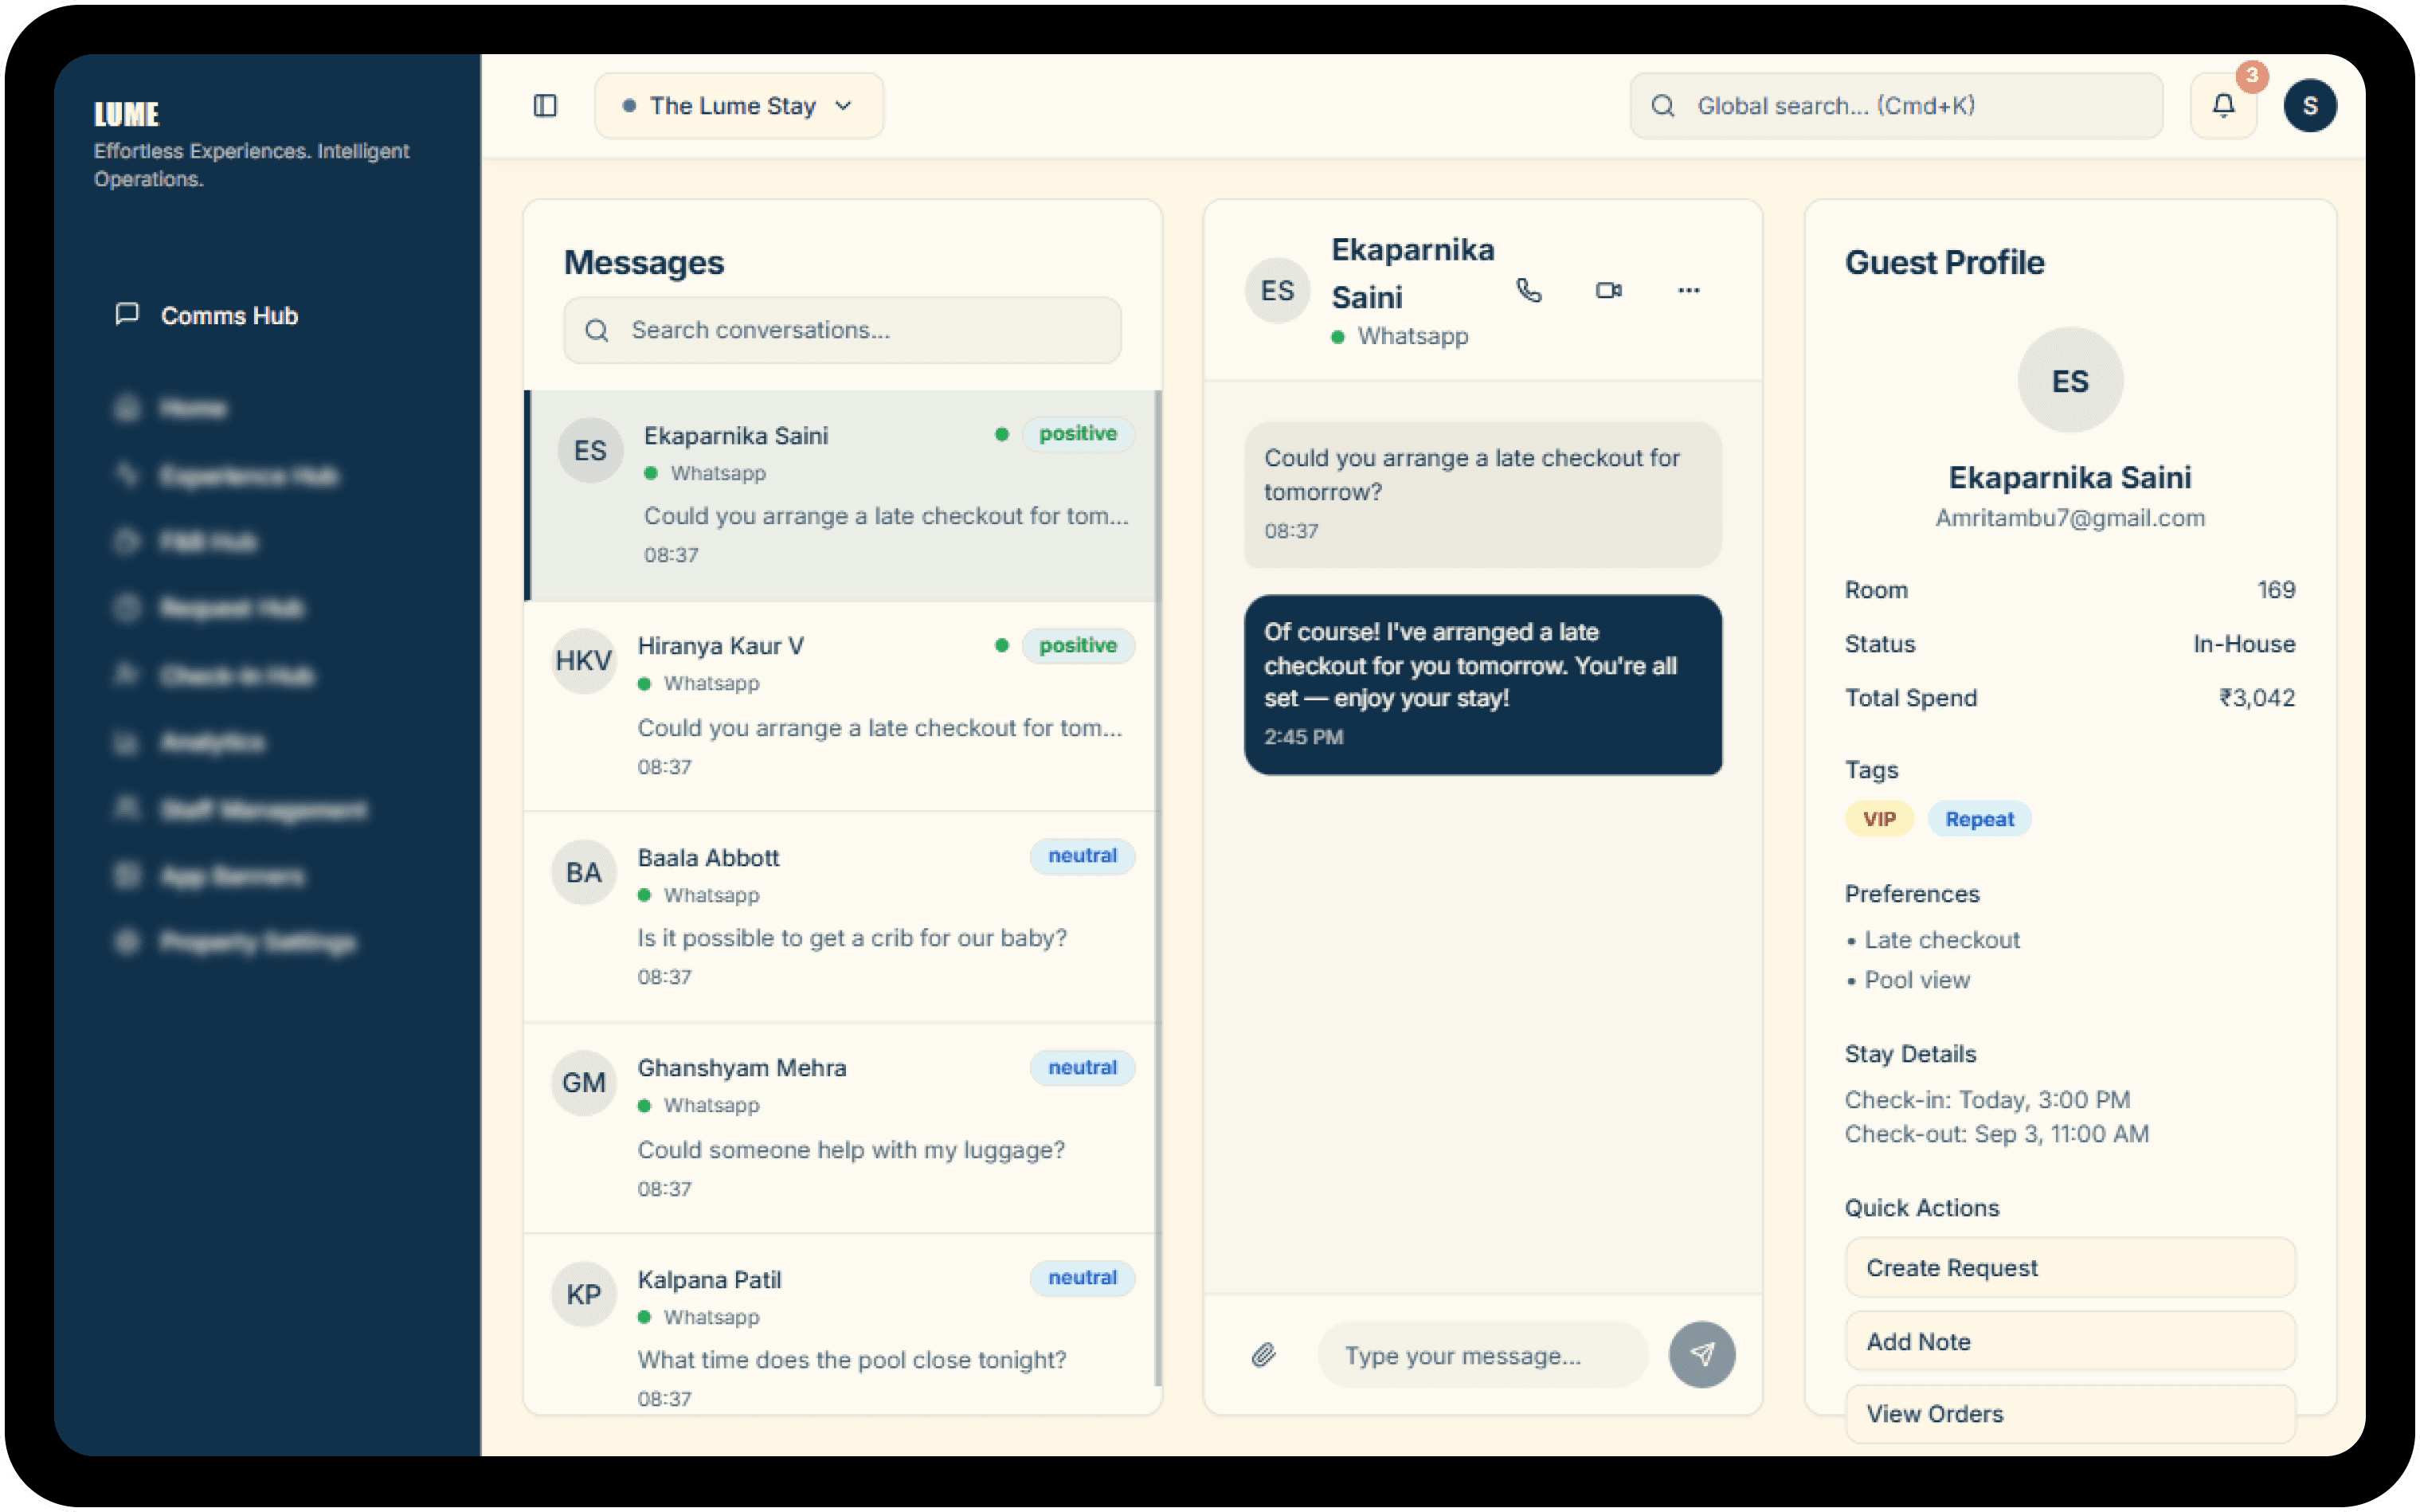2420x1512 pixels.
Task: Open the chat more options menu
Action: point(1688,290)
